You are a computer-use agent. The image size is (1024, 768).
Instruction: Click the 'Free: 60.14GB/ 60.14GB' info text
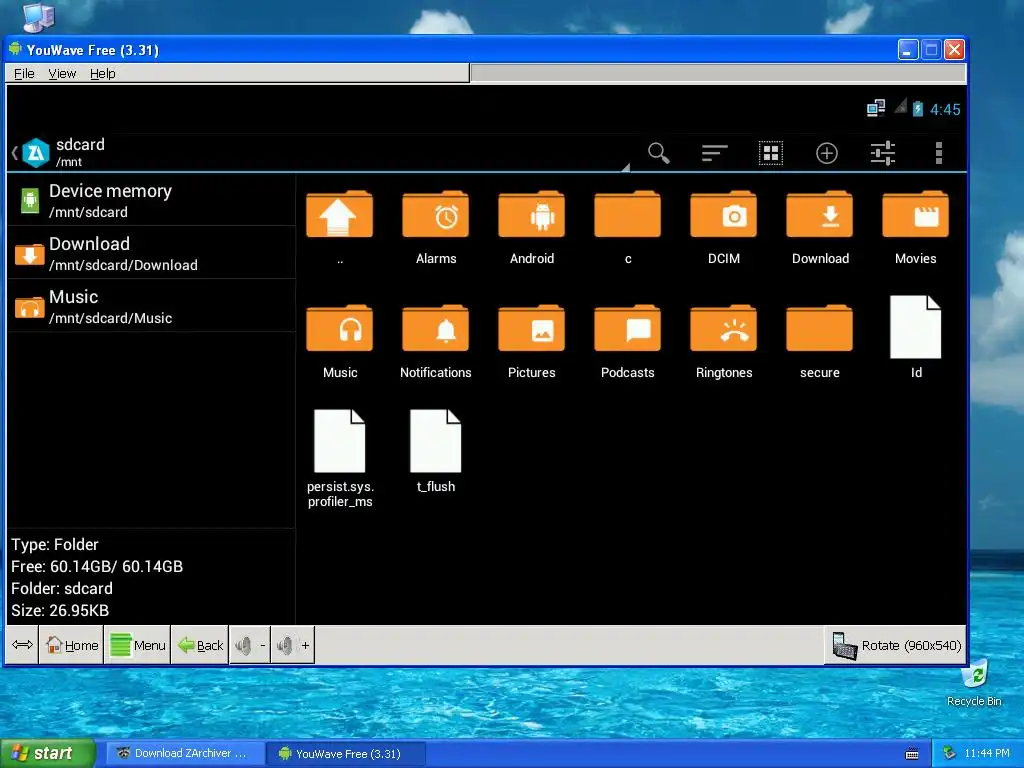[x=97, y=566]
